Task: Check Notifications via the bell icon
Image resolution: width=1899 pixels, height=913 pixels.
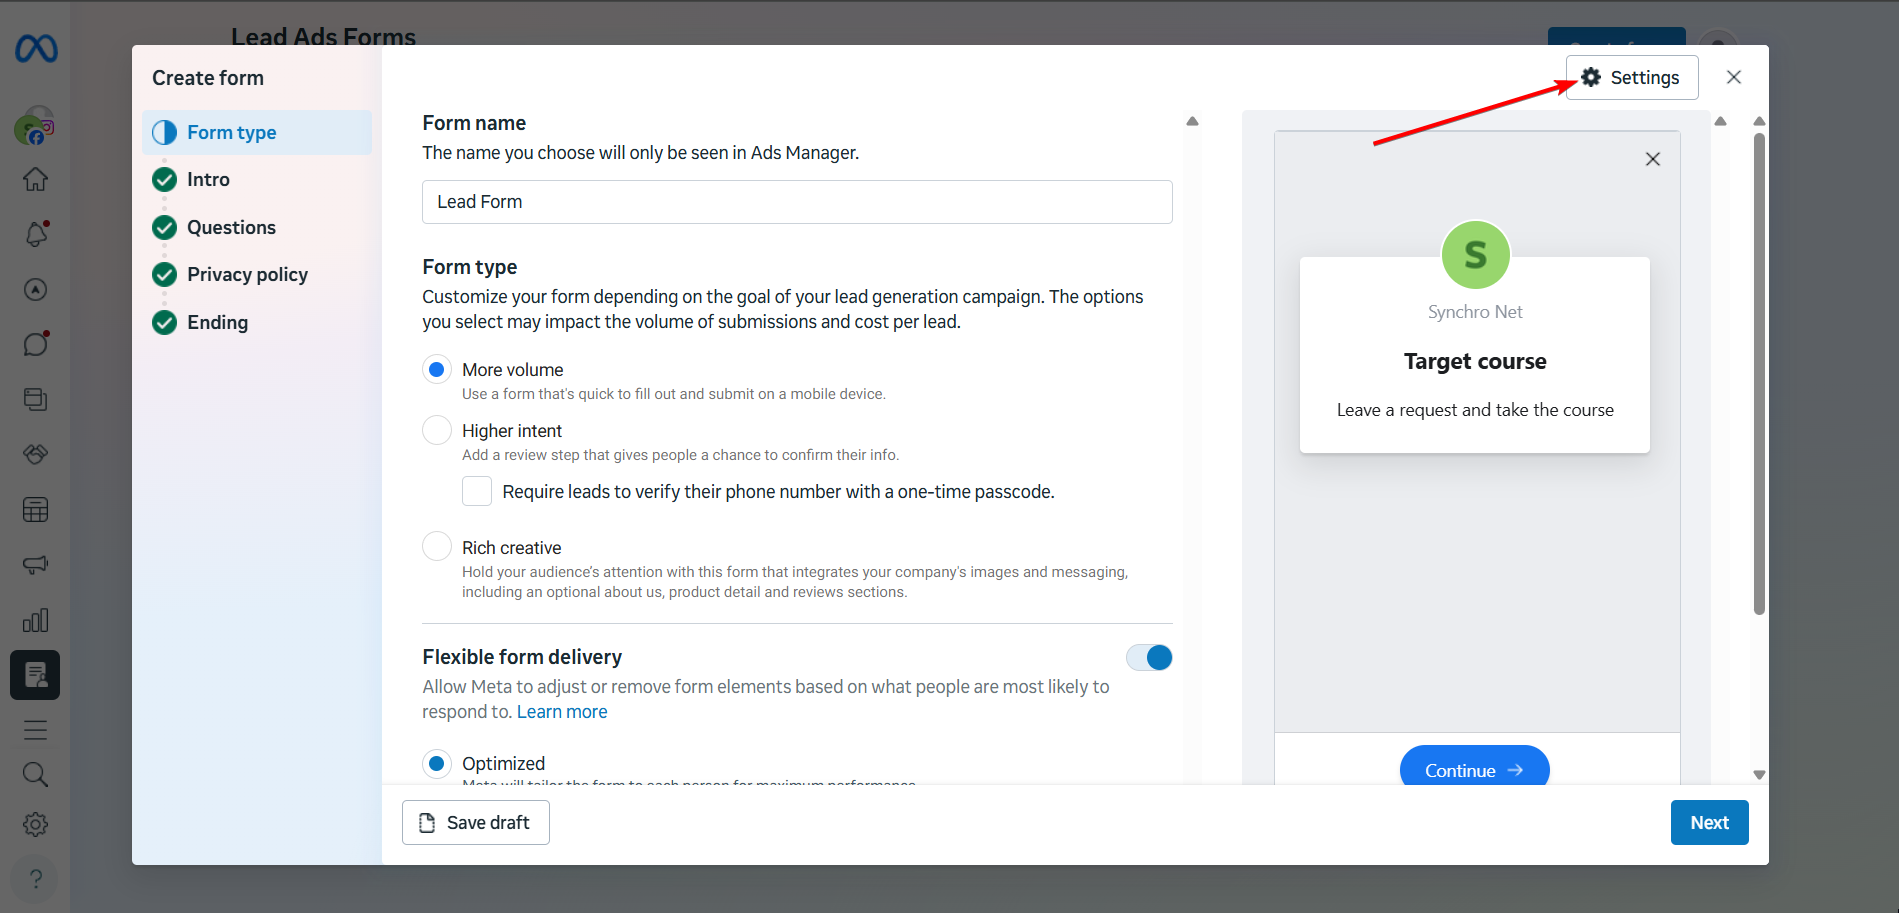Action: [x=35, y=233]
